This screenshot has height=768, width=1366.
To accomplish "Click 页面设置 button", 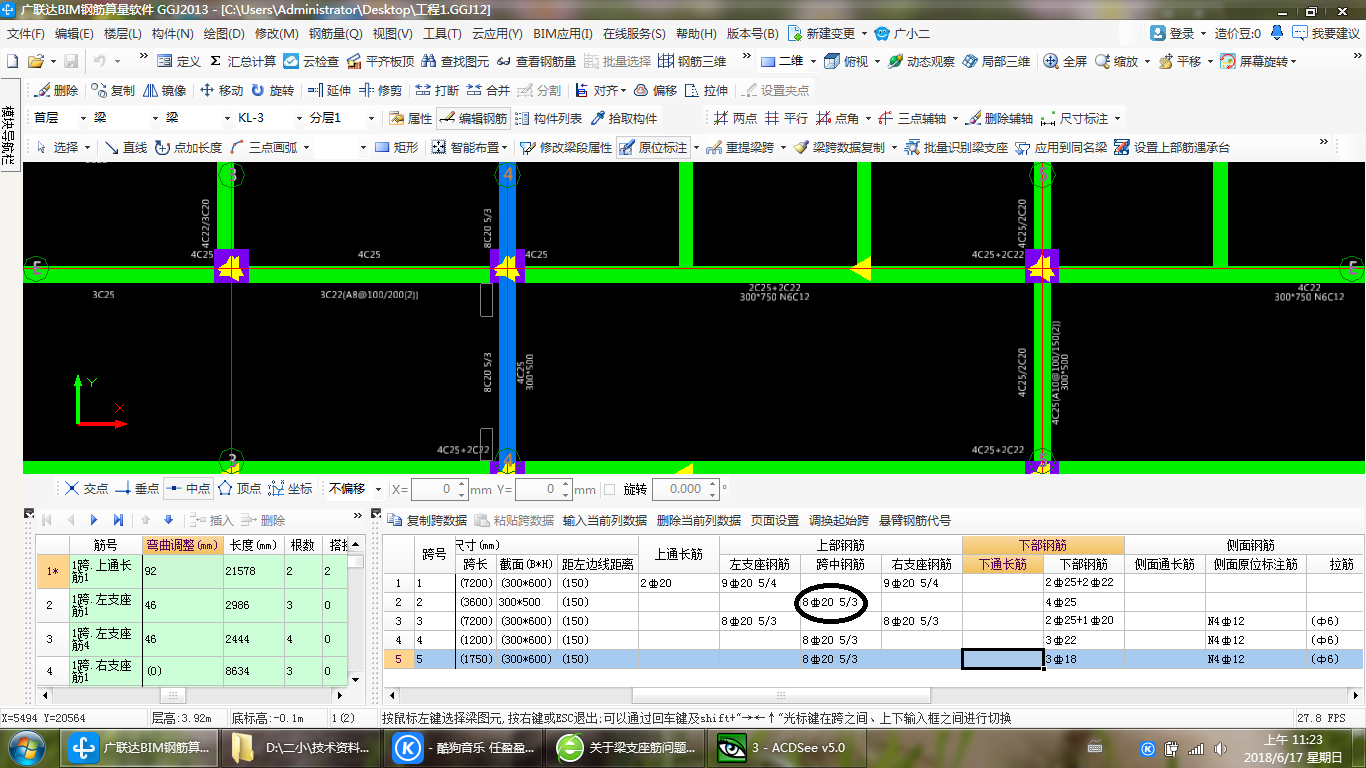I will (x=775, y=521).
